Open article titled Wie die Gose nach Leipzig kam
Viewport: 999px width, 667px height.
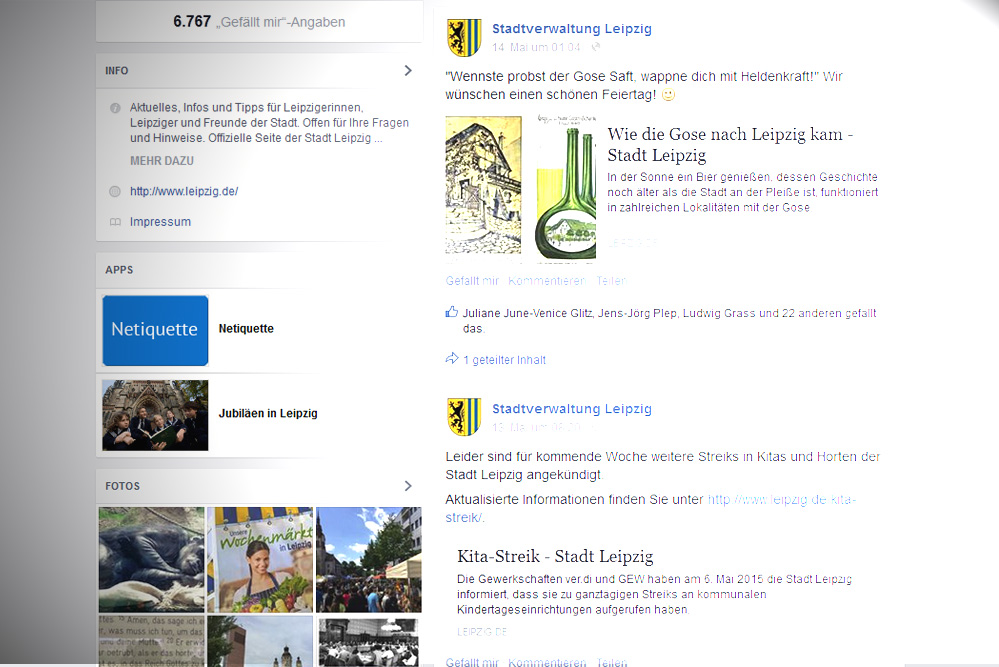pos(730,145)
